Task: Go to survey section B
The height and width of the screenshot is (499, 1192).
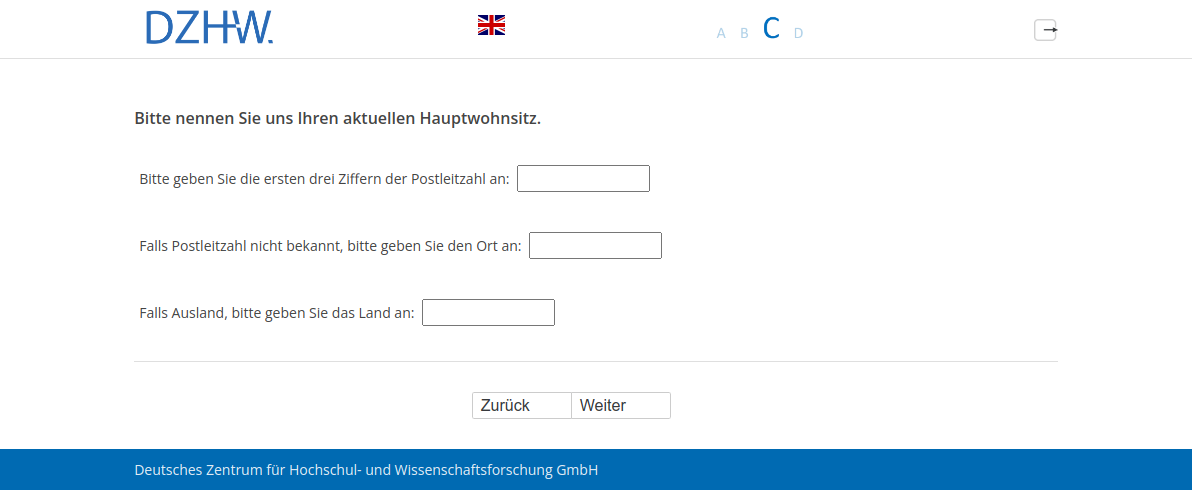Action: [744, 33]
